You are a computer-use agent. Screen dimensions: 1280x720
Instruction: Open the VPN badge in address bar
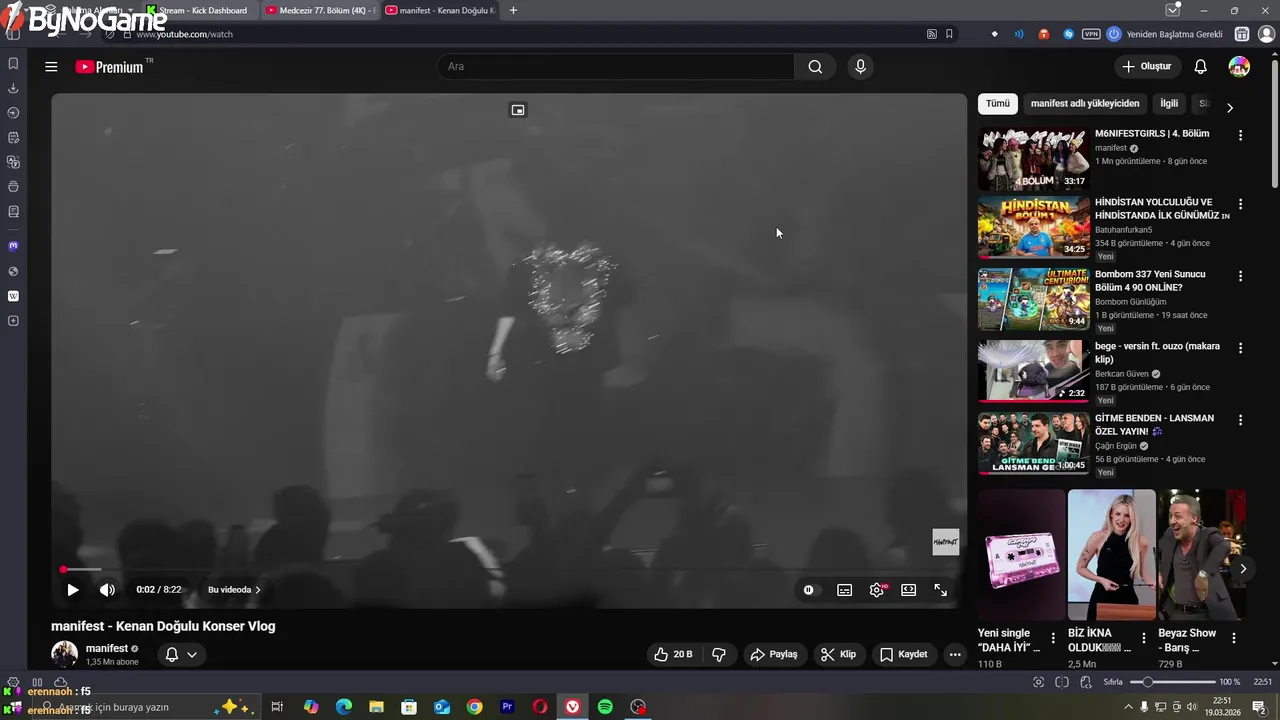1091,34
